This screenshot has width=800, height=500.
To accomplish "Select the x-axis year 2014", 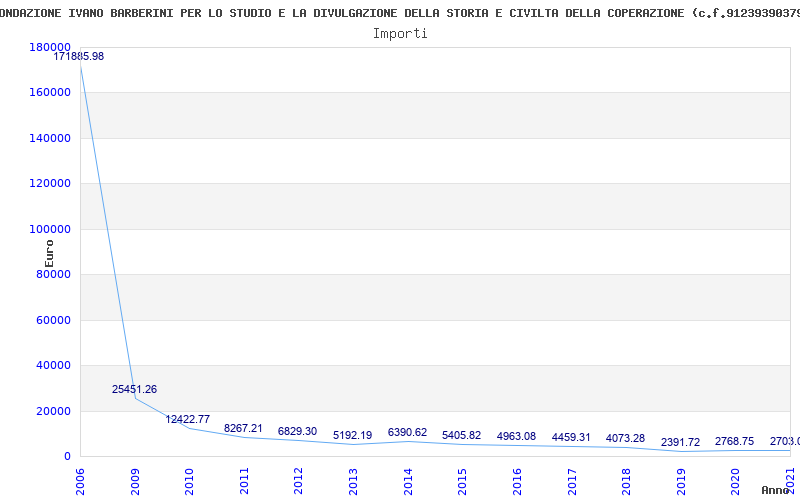I will 408,481.
